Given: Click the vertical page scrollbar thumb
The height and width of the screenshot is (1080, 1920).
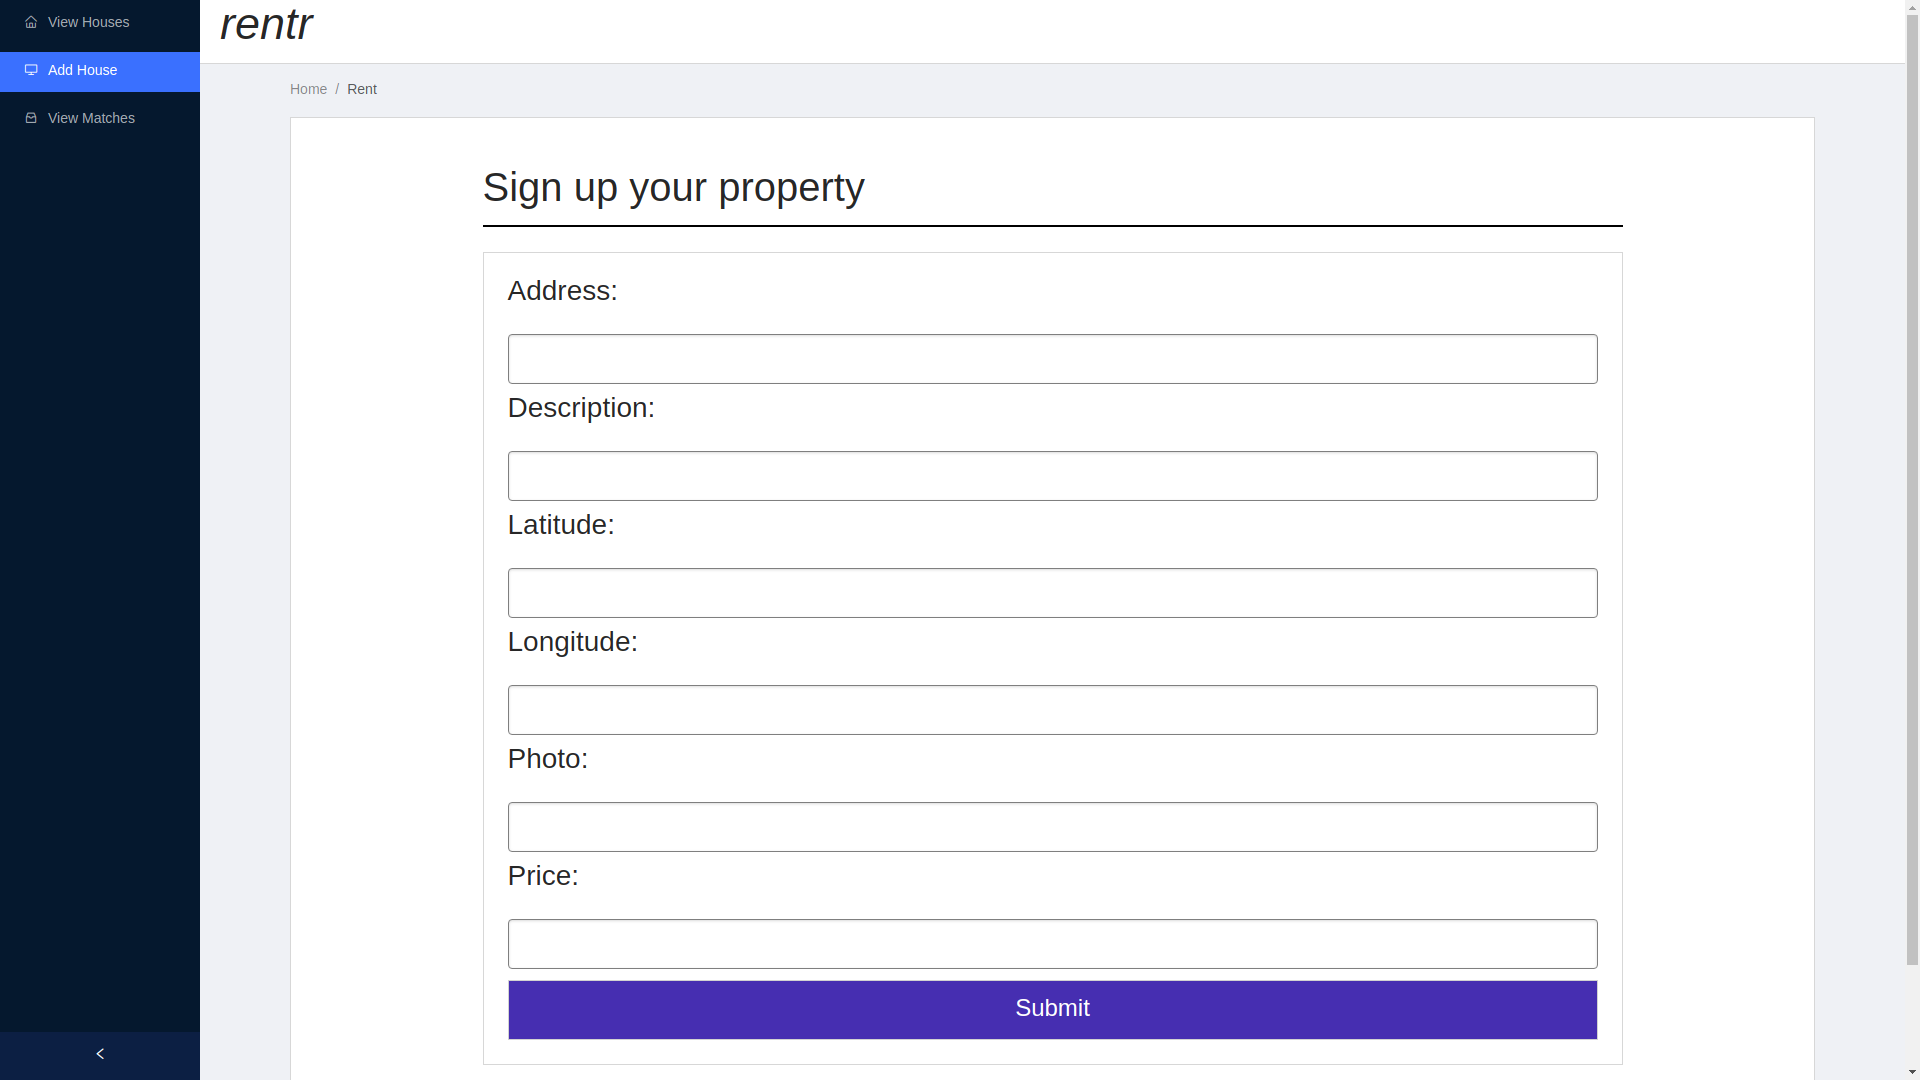Looking at the screenshot, I should pos(1912,480).
